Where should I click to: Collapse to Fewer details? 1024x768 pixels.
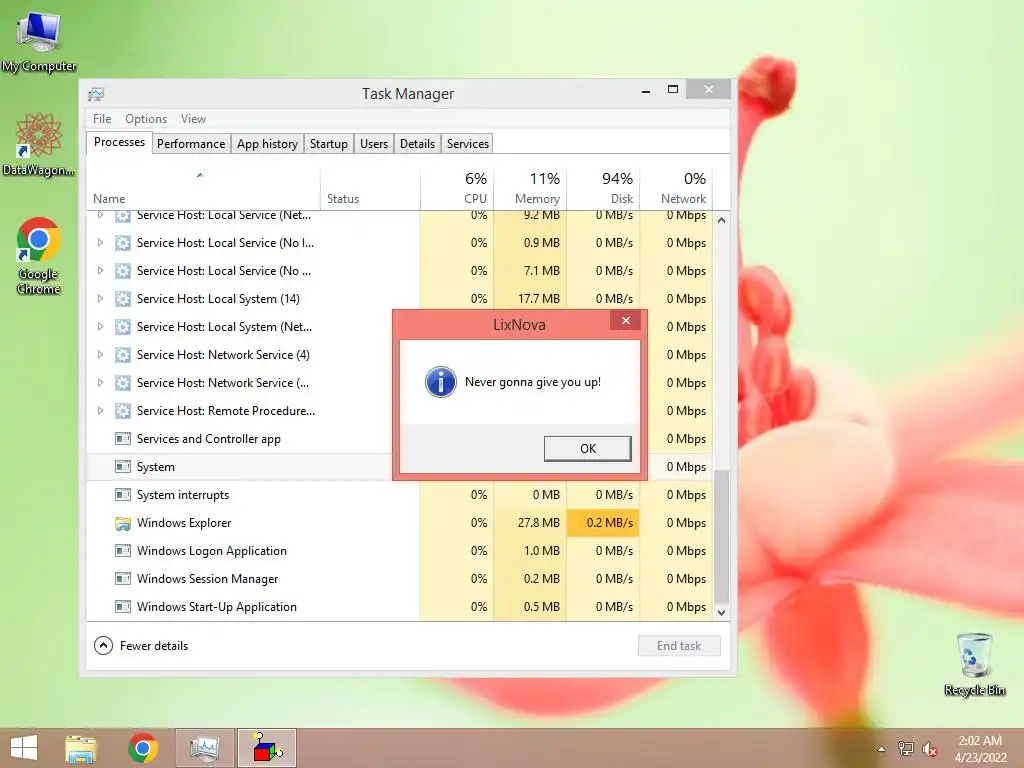141,646
